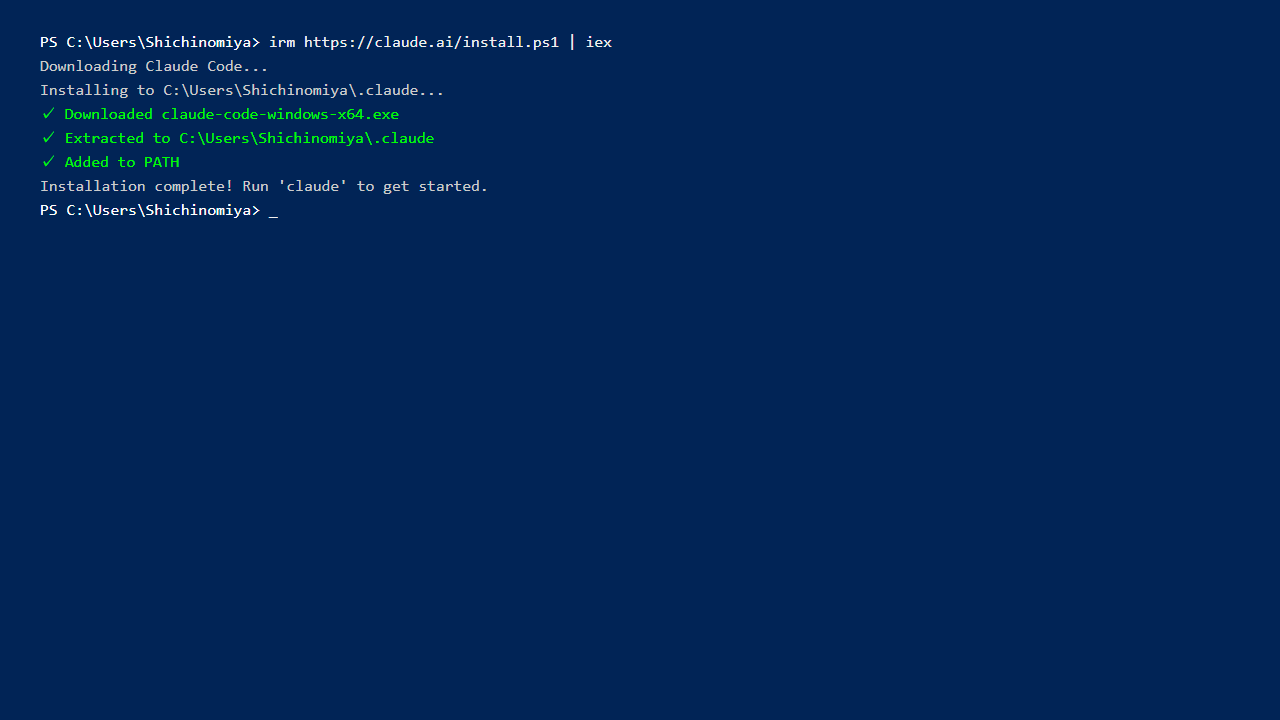Click the Shichinomiya path in the bottom prompt
The height and width of the screenshot is (720, 1280).
tap(198, 210)
